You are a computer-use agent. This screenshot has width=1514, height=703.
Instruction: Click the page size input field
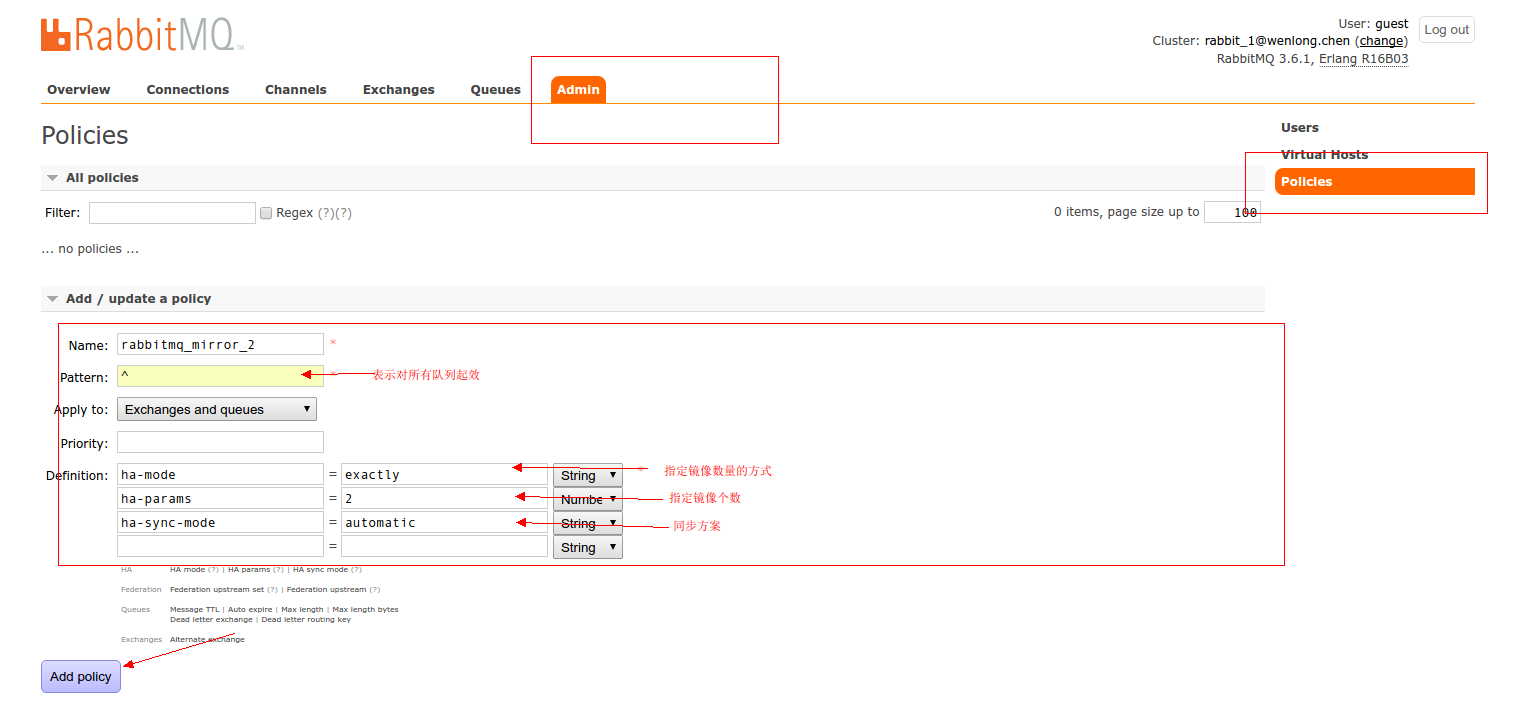pos(1232,212)
